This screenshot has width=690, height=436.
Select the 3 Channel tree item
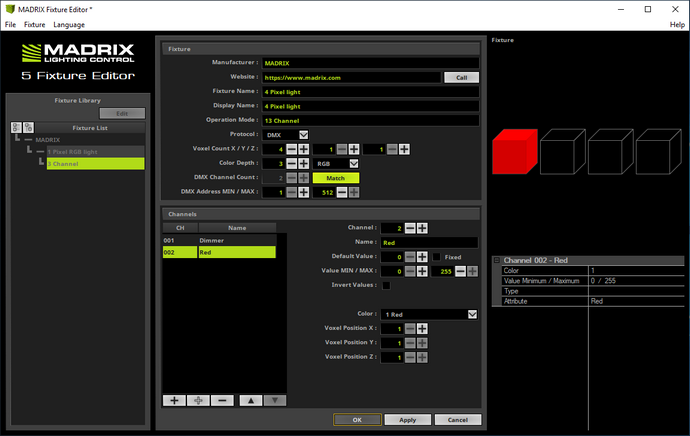(x=95, y=164)
